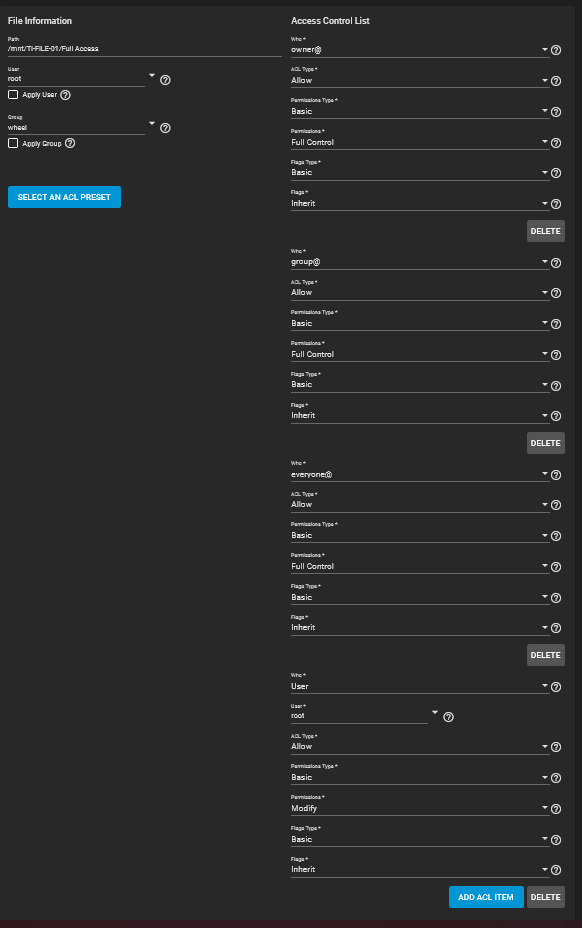This screenshot has height=928, width=582.
Task: Click SELECT AN ACL PRESET button
Action: click(64, 197)
